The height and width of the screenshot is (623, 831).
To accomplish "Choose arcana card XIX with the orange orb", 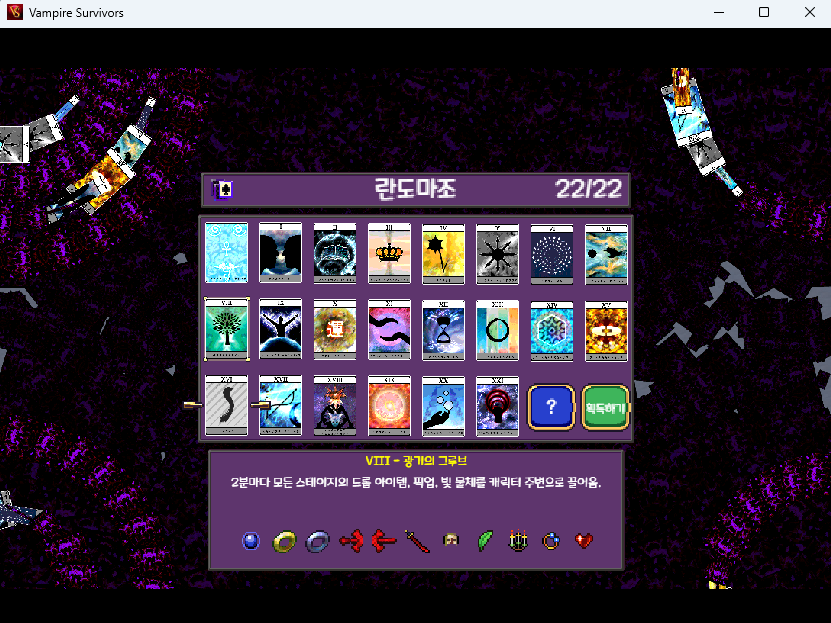I will [x=389, y=406].
